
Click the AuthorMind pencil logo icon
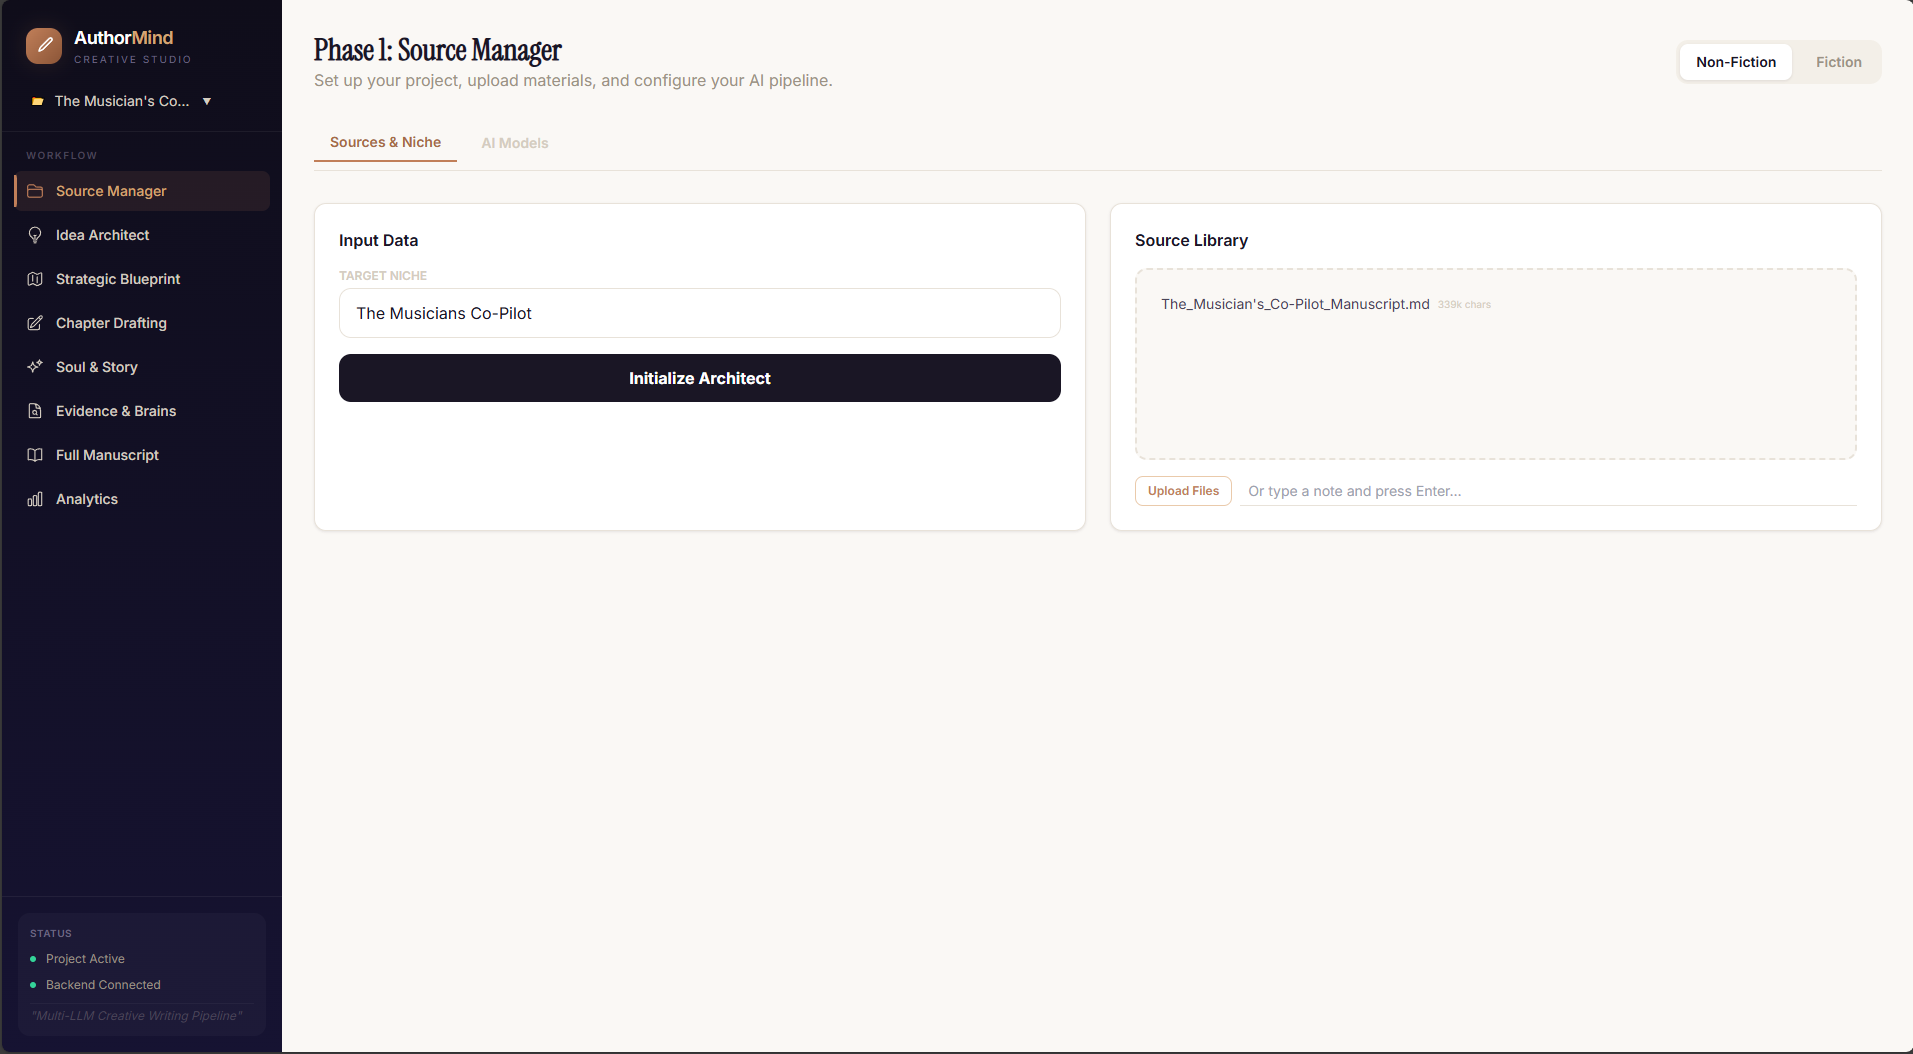44,46
